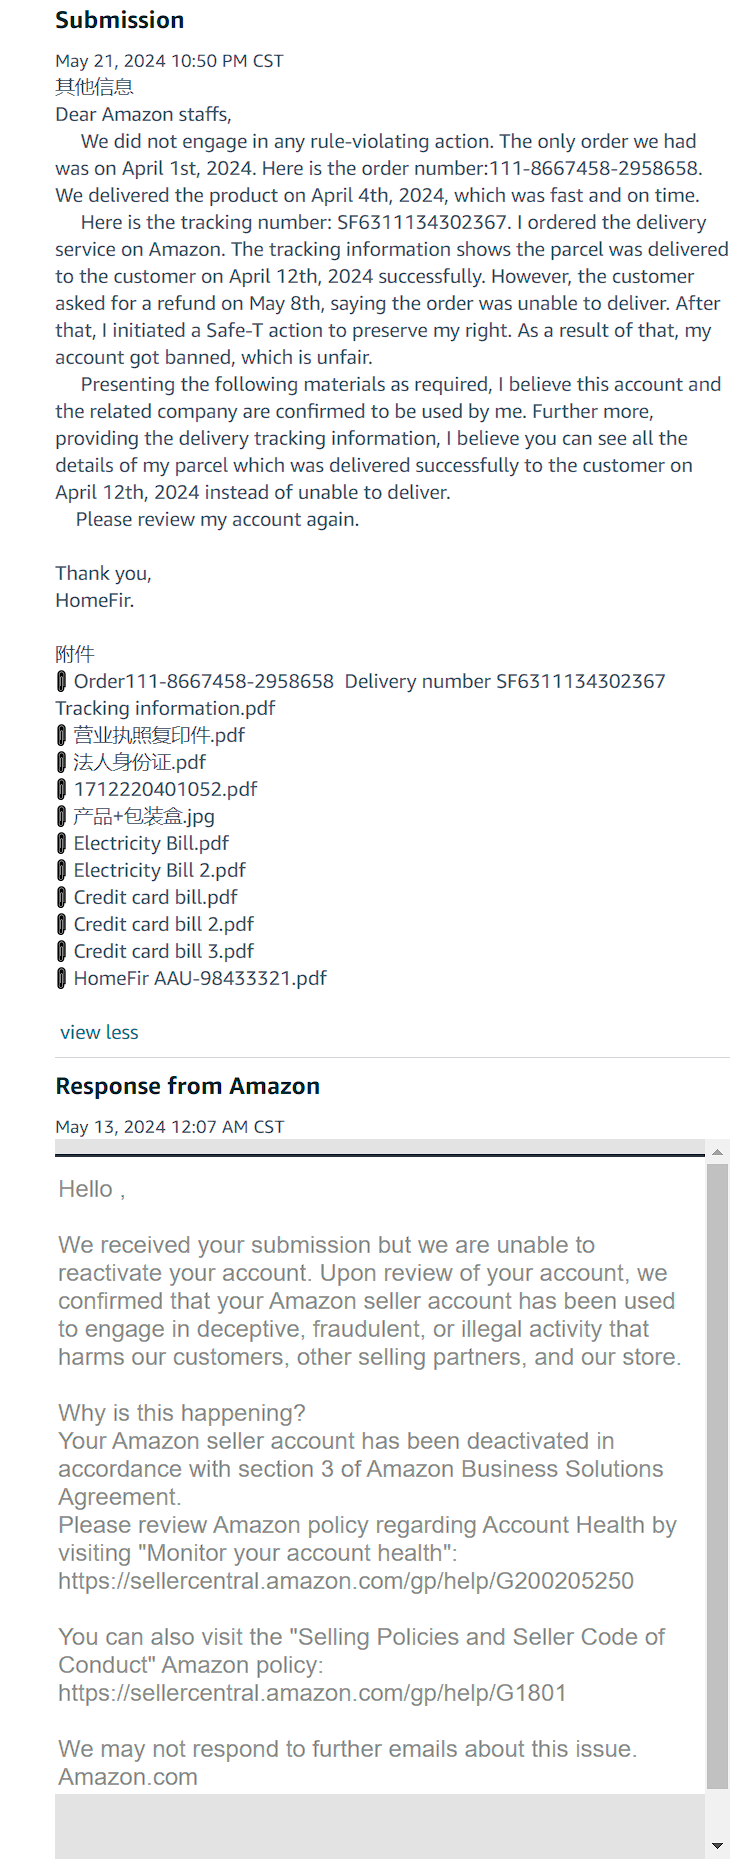Click scrollbar down arrow in Amazon response
This screenshot has height=1869, width=750.
[x=717, y=1846]
